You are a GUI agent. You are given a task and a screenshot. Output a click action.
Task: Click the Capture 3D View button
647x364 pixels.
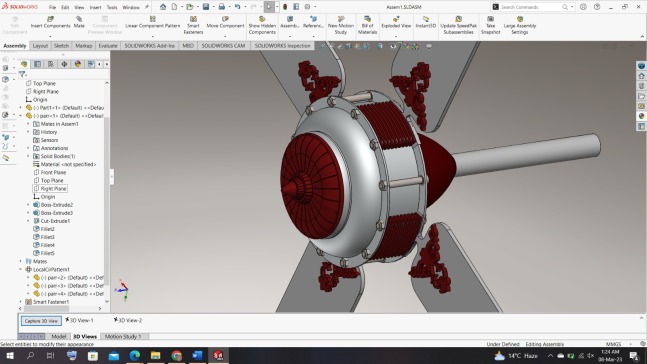tap(41, 321)
